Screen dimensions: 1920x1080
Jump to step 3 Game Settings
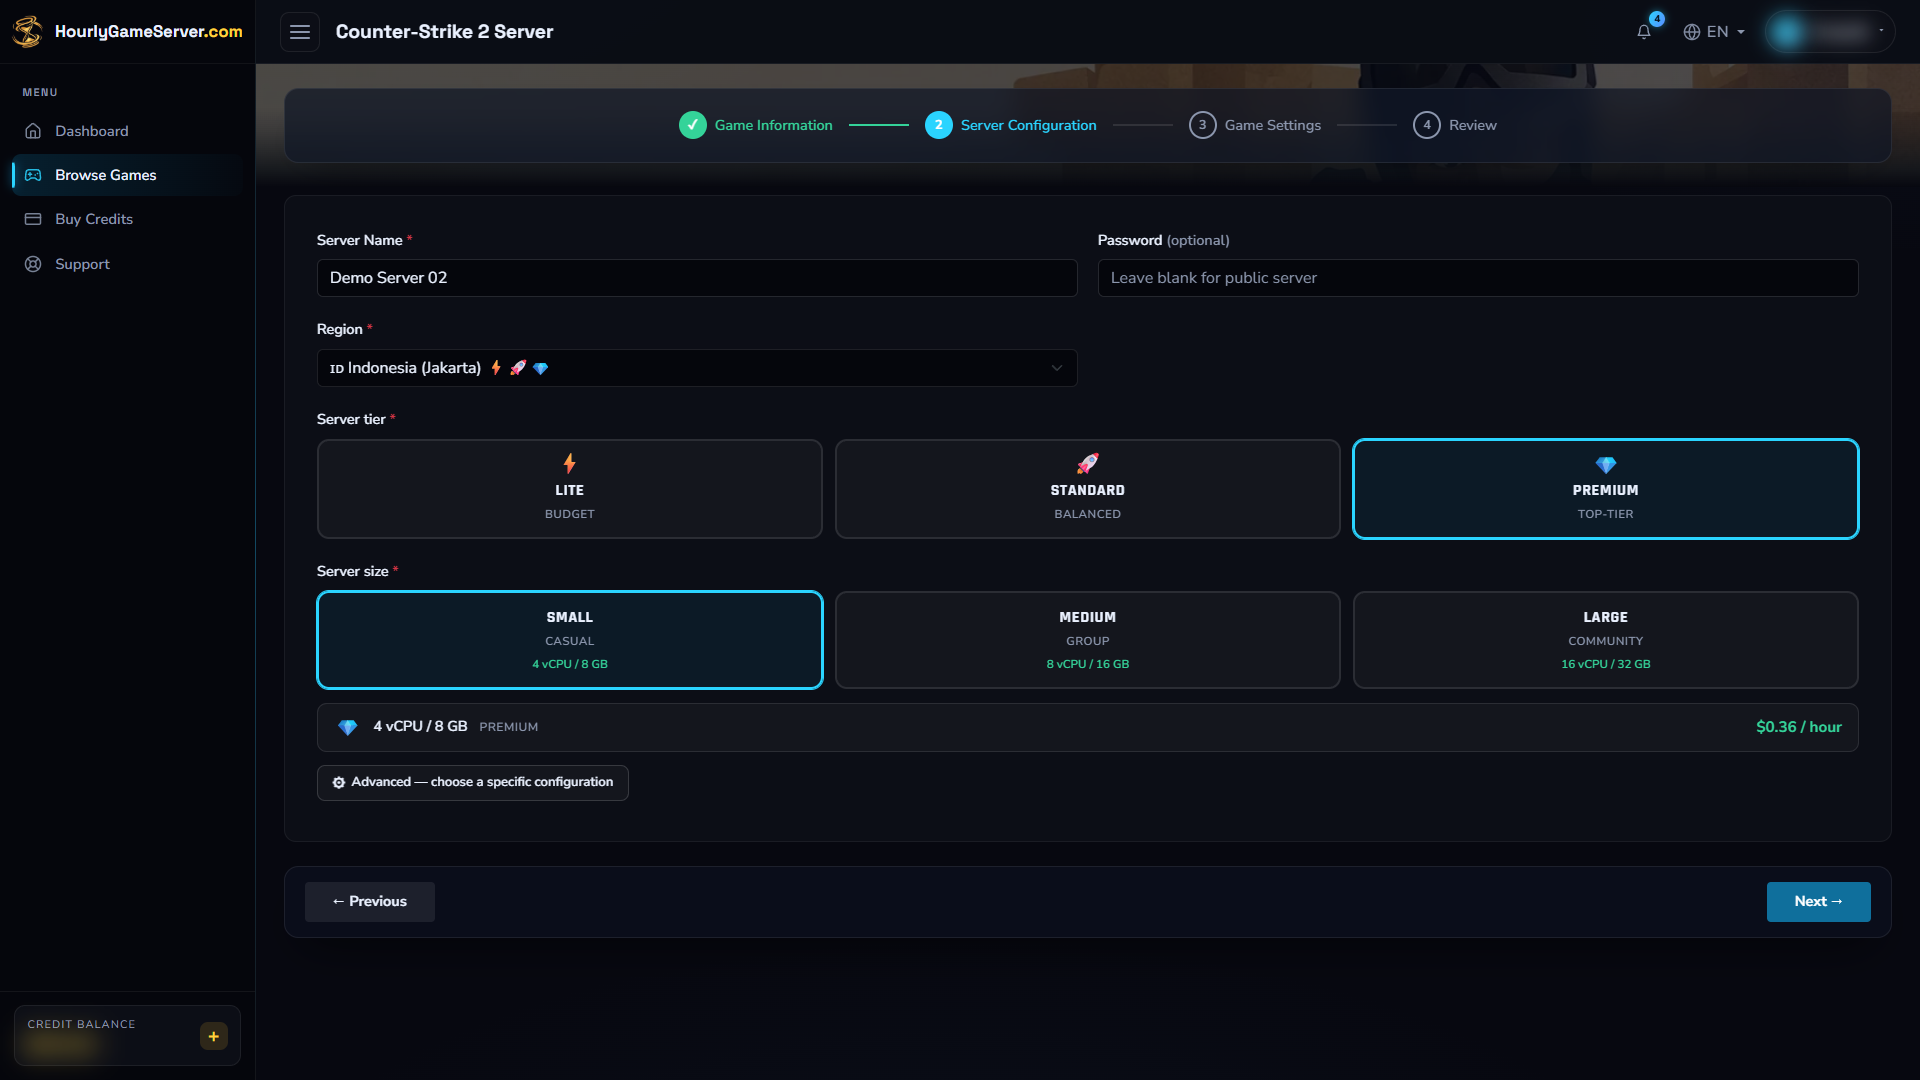[x=1255, y=125]
